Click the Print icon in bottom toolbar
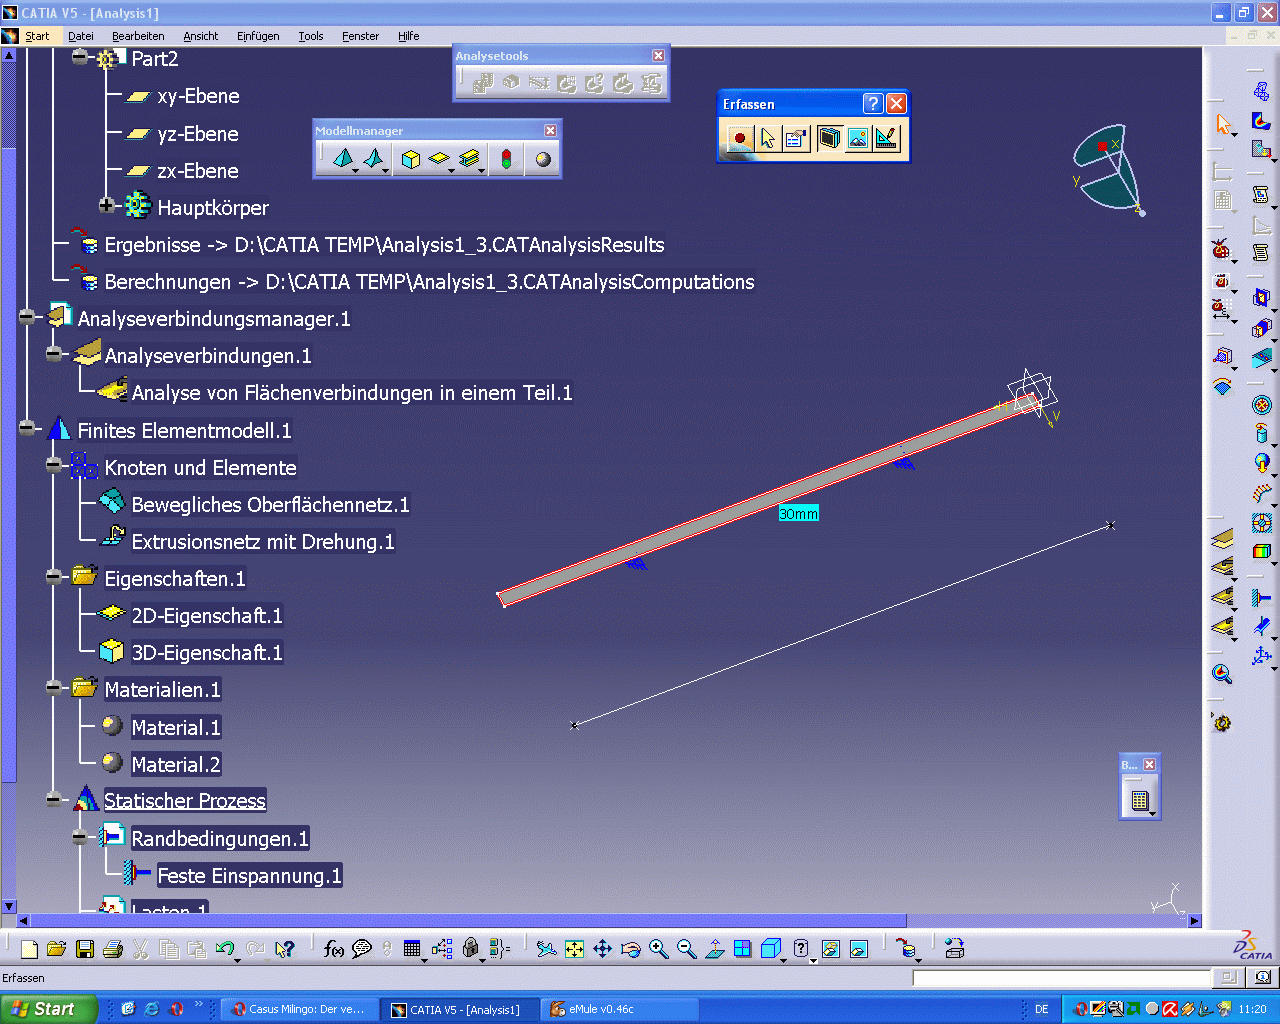1280x1024 pixels. click(x=113, y=949)
